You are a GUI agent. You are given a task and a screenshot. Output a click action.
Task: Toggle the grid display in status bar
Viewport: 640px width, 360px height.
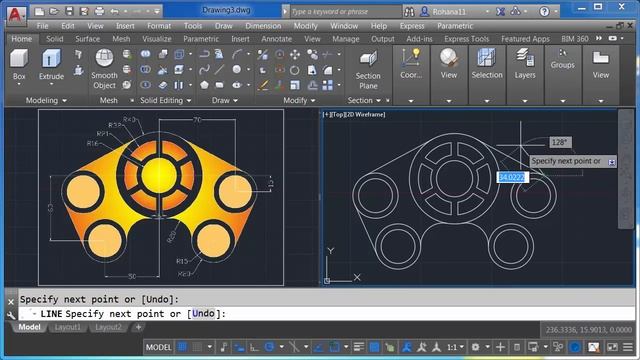(x=182, y=347)
